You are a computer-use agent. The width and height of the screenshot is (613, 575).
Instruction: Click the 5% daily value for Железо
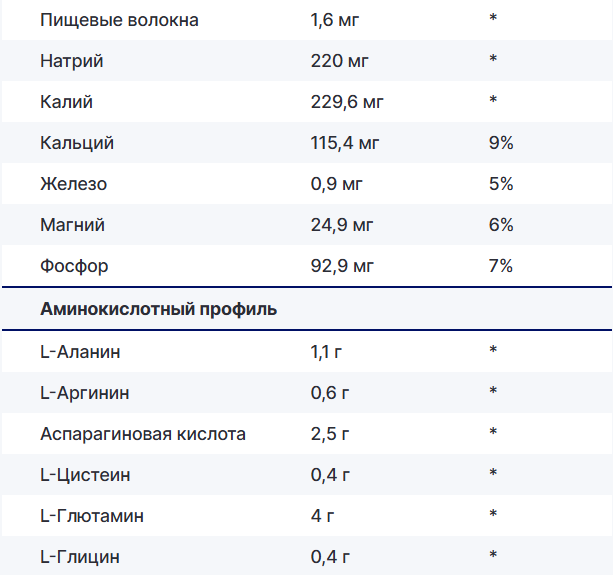pos(501,184)
